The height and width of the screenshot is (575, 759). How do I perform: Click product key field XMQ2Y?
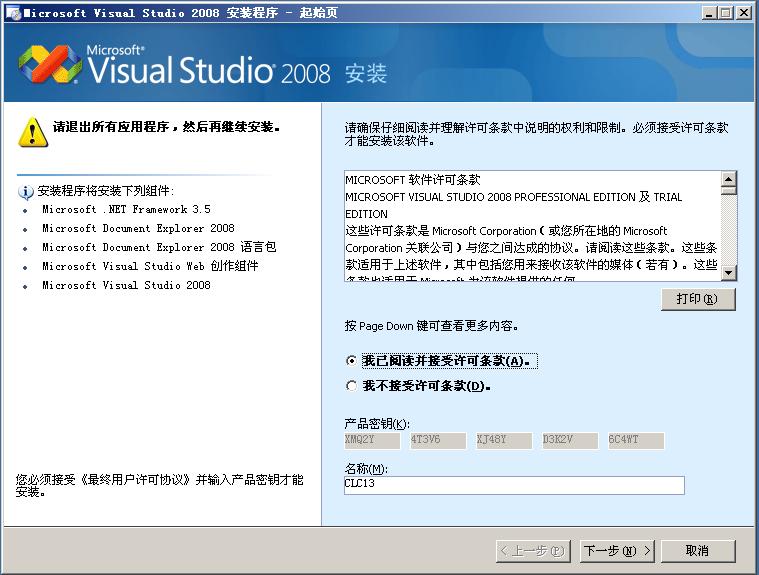pyautogui.click(x=372, y=440)
